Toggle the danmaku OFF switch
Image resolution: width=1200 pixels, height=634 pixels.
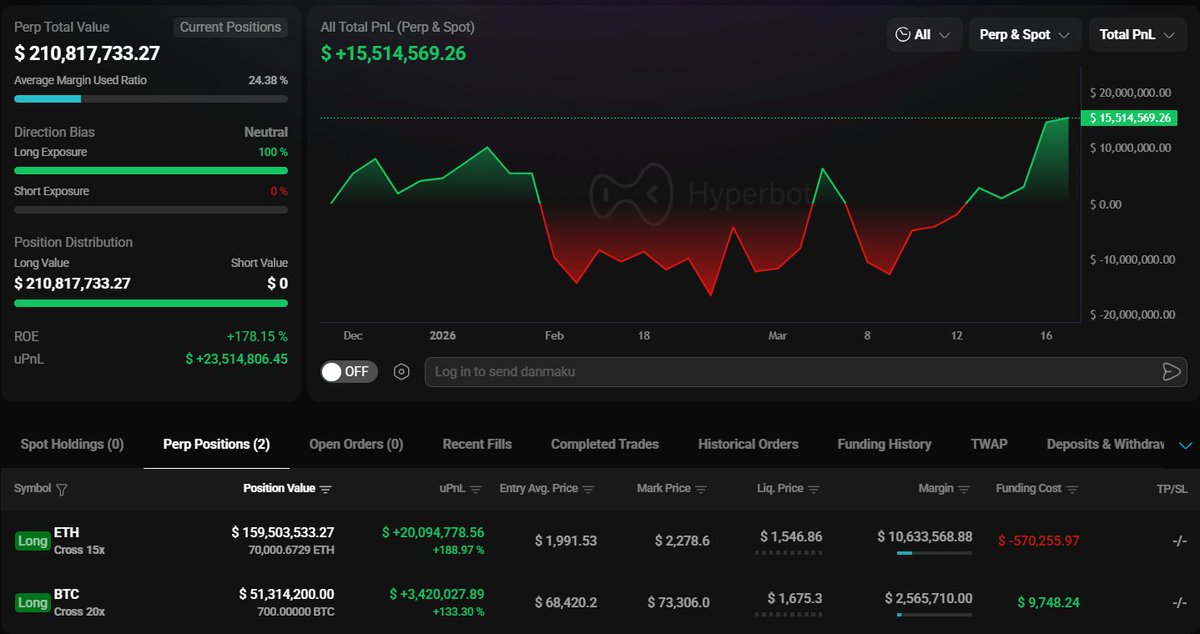[x=349, y=372]
